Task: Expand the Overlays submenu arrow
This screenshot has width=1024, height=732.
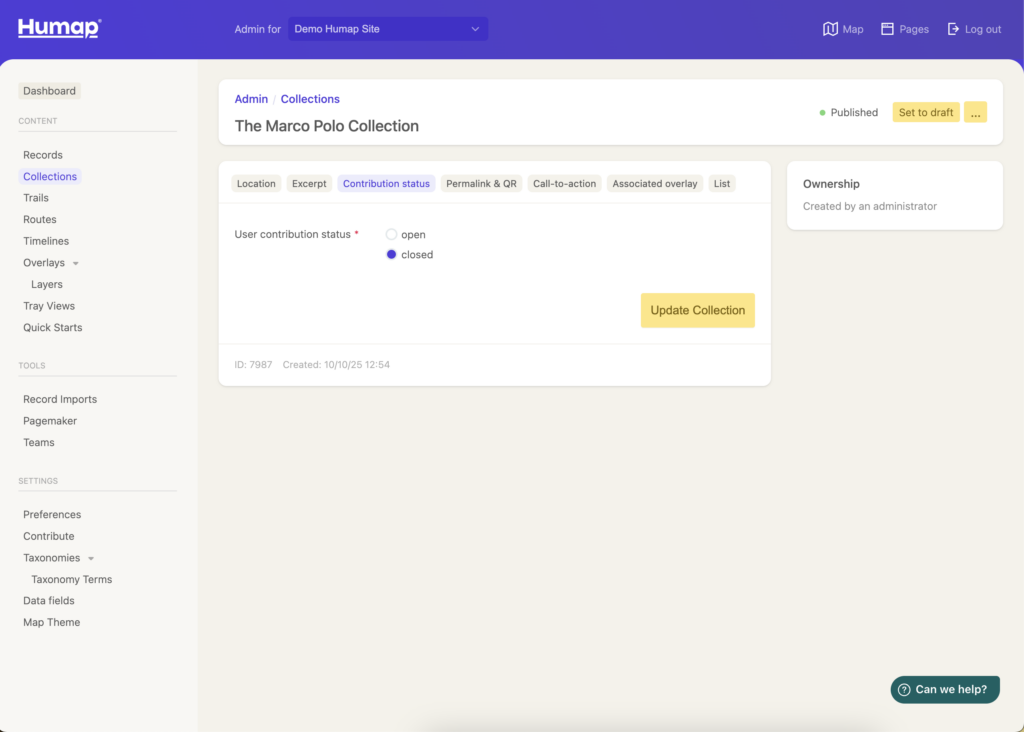Action: pyautogui.click(x=76, y=264)
